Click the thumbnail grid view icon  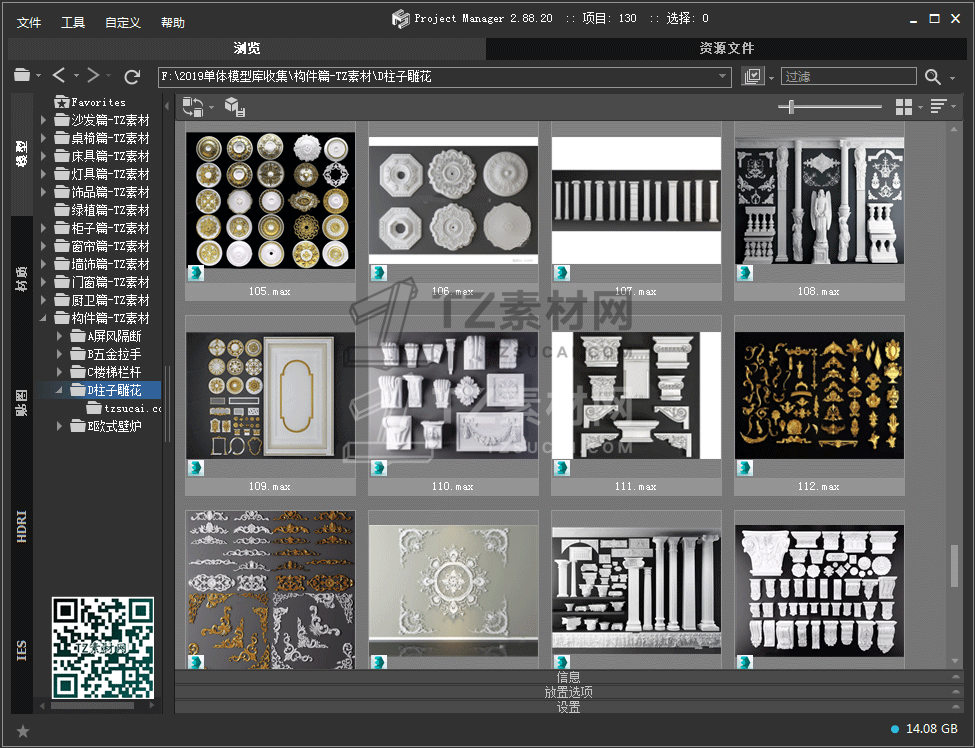(904, 107)
